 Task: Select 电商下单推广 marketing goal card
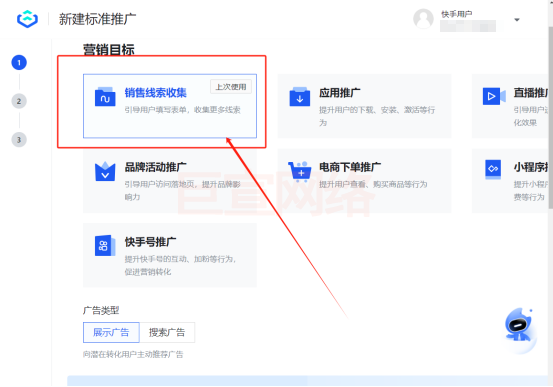364,181
